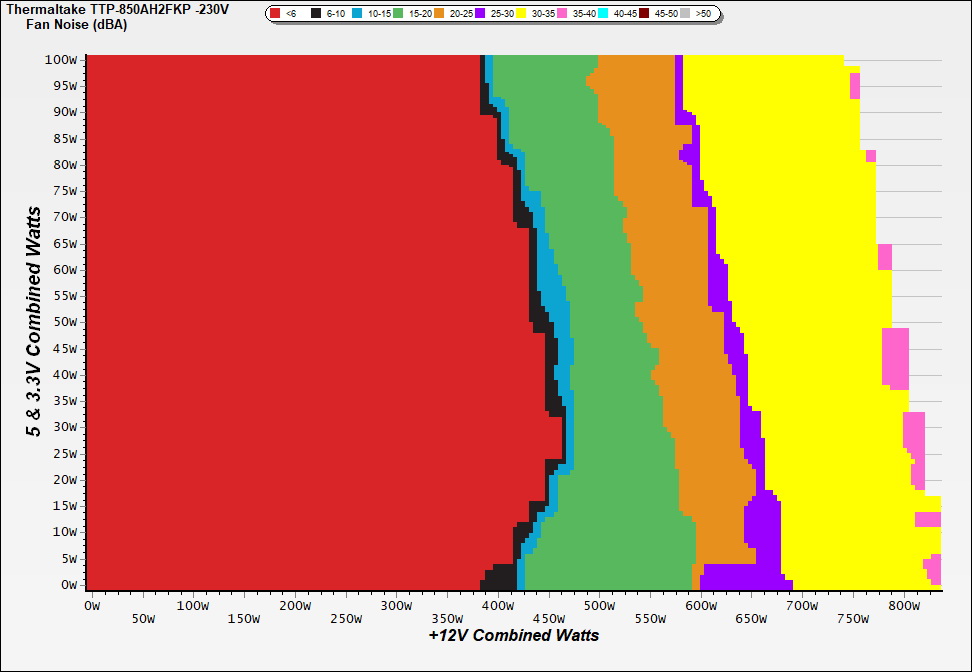Click the orange 20-25 legend swatch
Viewport: 972px width, 672px height.
click(x=439, y=14)
